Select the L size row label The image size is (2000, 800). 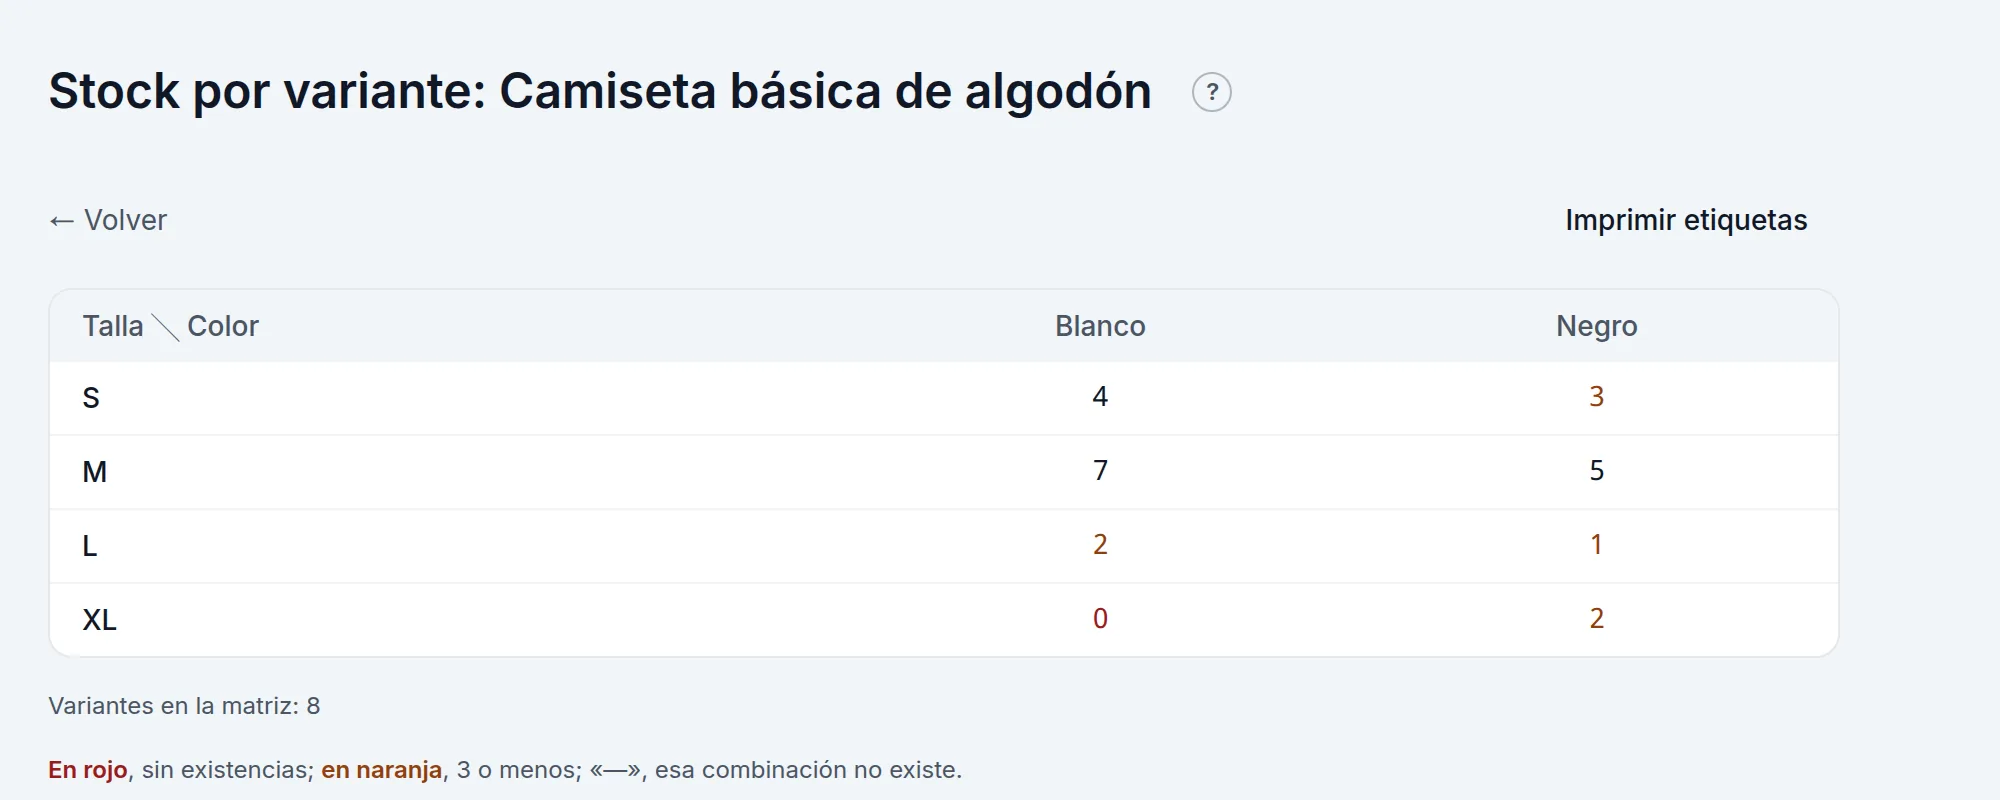(90, 546)
